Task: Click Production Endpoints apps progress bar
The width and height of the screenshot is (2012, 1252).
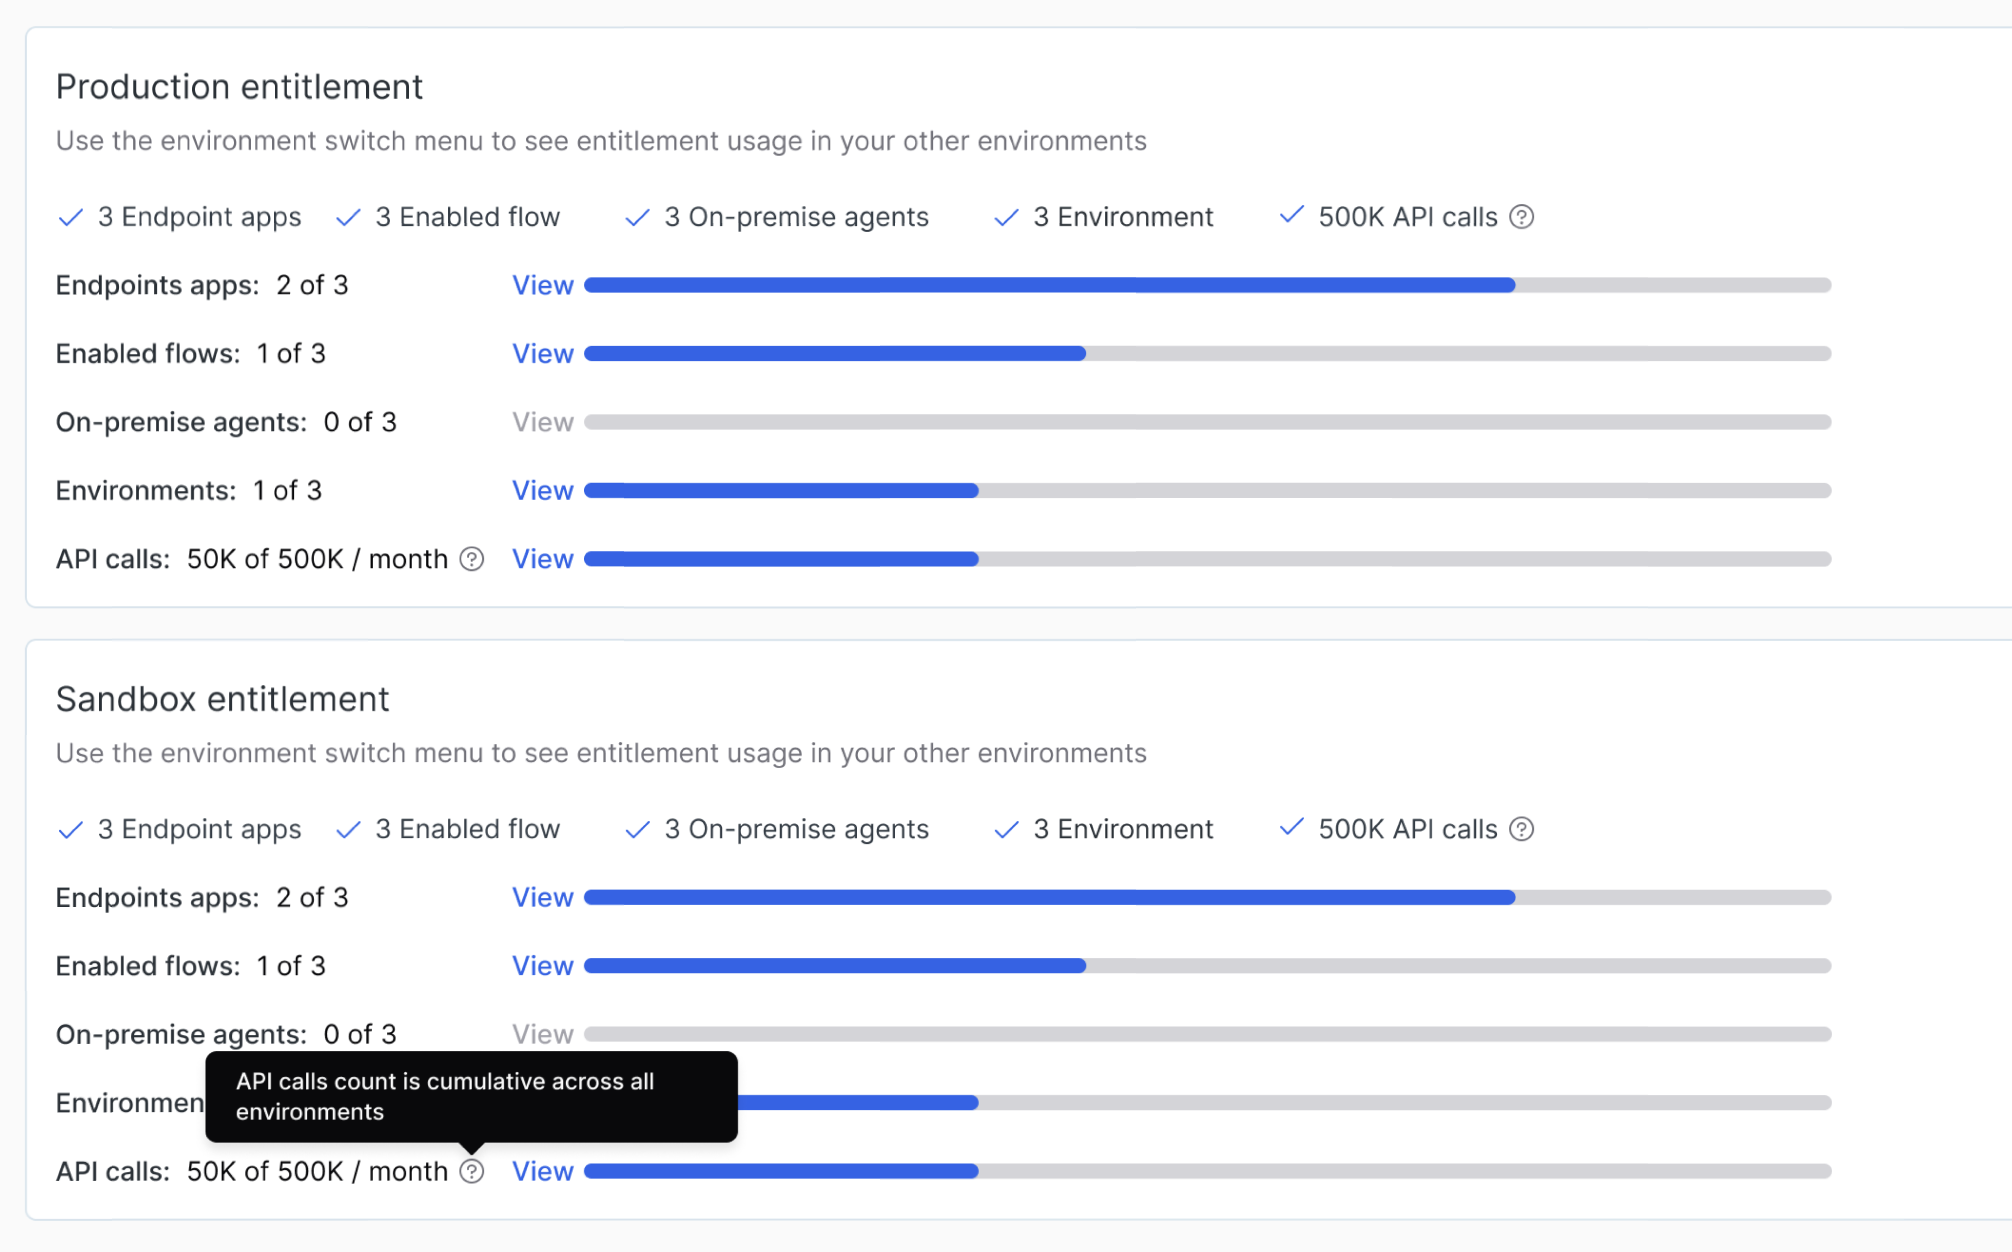Action: (x=1207, y=285)
